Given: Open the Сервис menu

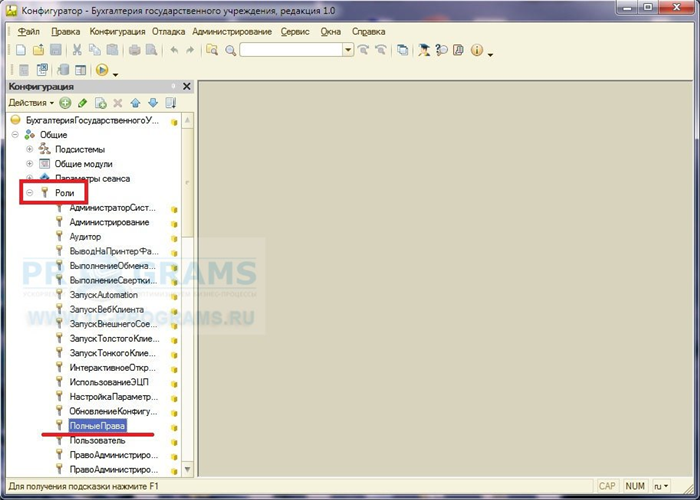Looking at the screenshot, I should [x=295, y=32].
